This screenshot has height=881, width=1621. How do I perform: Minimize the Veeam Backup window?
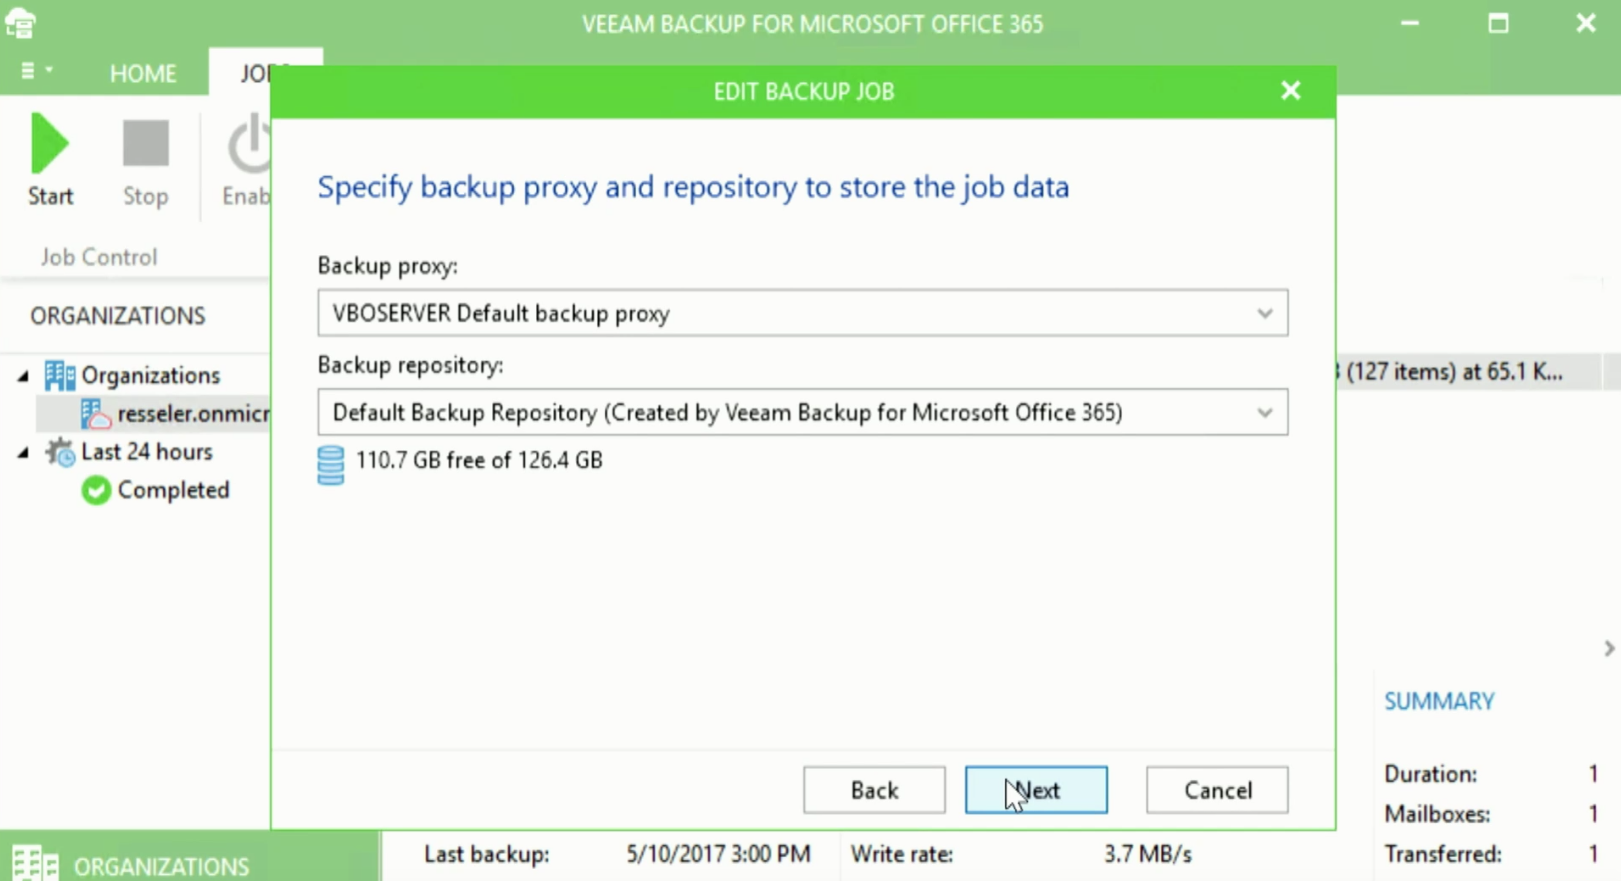pyautogui.click(x=1410, y=23)
